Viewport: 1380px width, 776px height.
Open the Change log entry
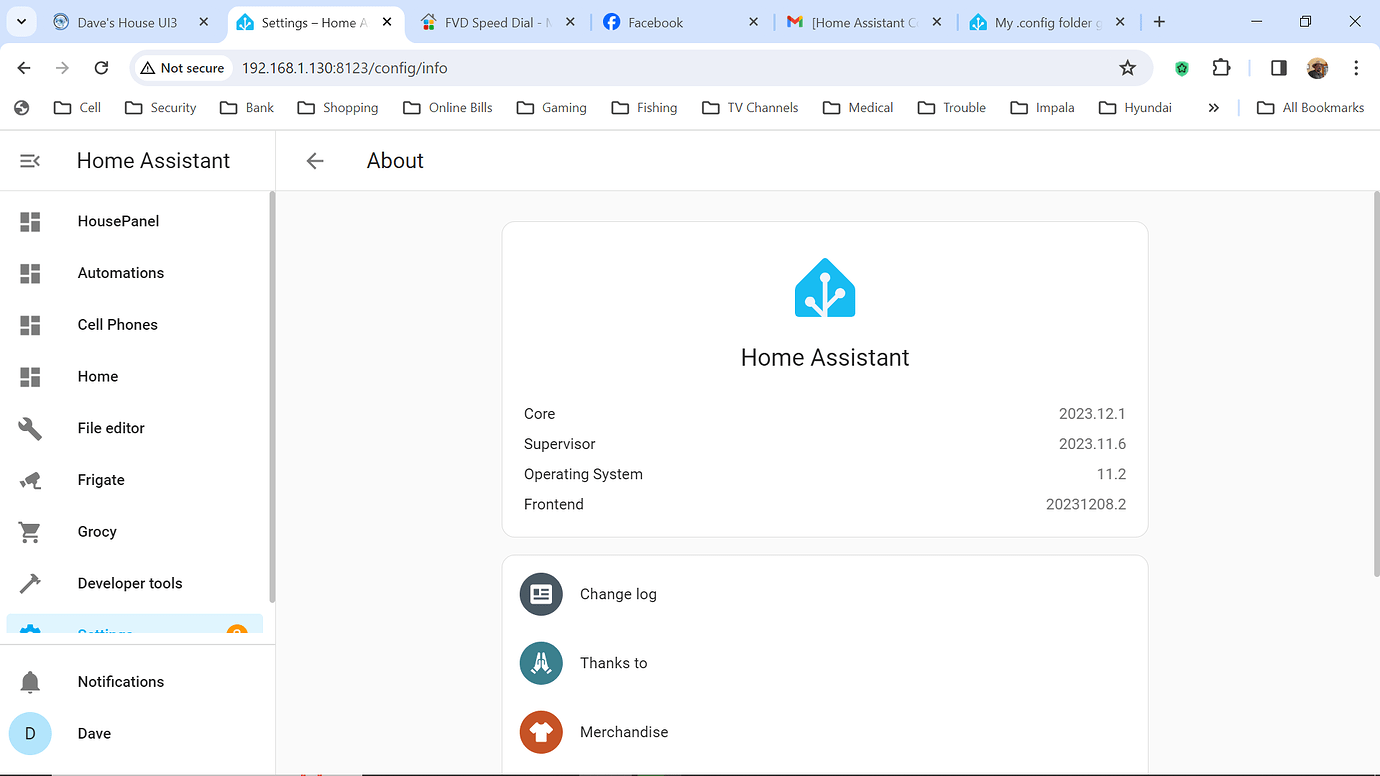618,594
